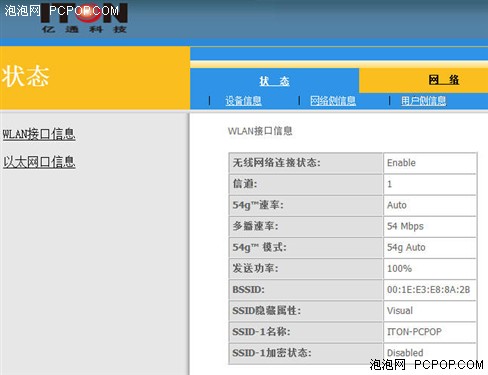Click the 100% transmit power value

[399, 268]
